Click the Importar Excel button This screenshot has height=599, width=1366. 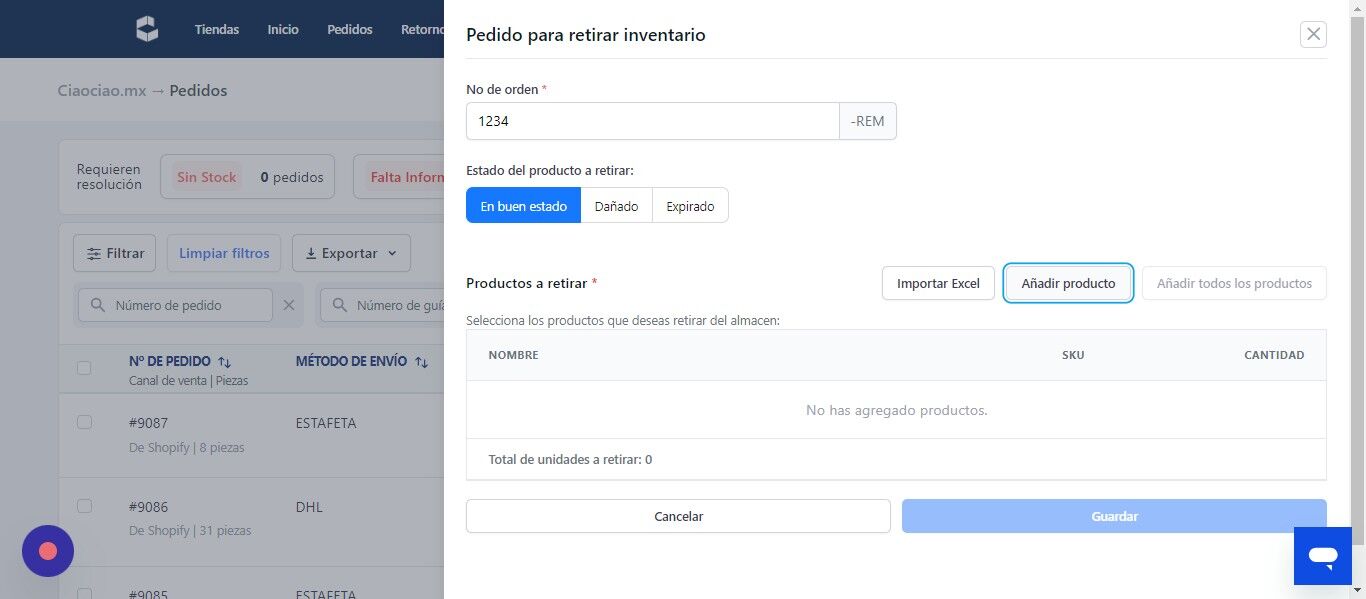click(938, 283)
